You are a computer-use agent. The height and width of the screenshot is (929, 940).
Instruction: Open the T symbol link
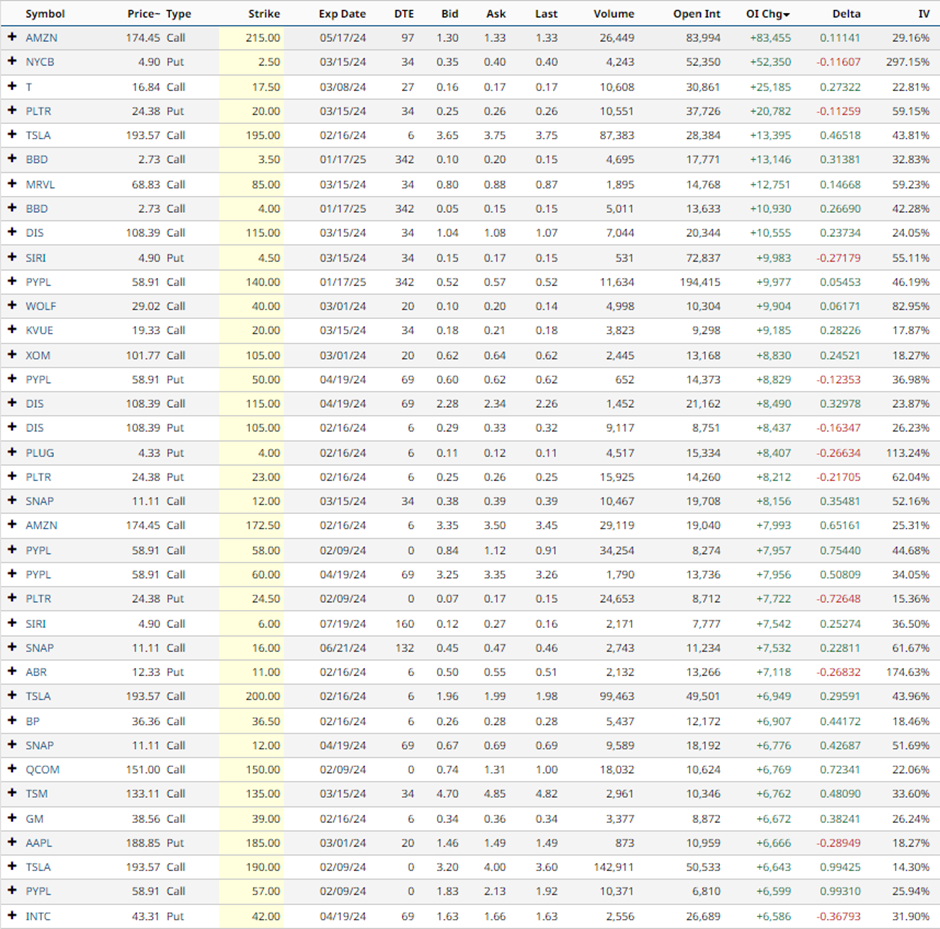pyautogui.click(x=29, y=86)
